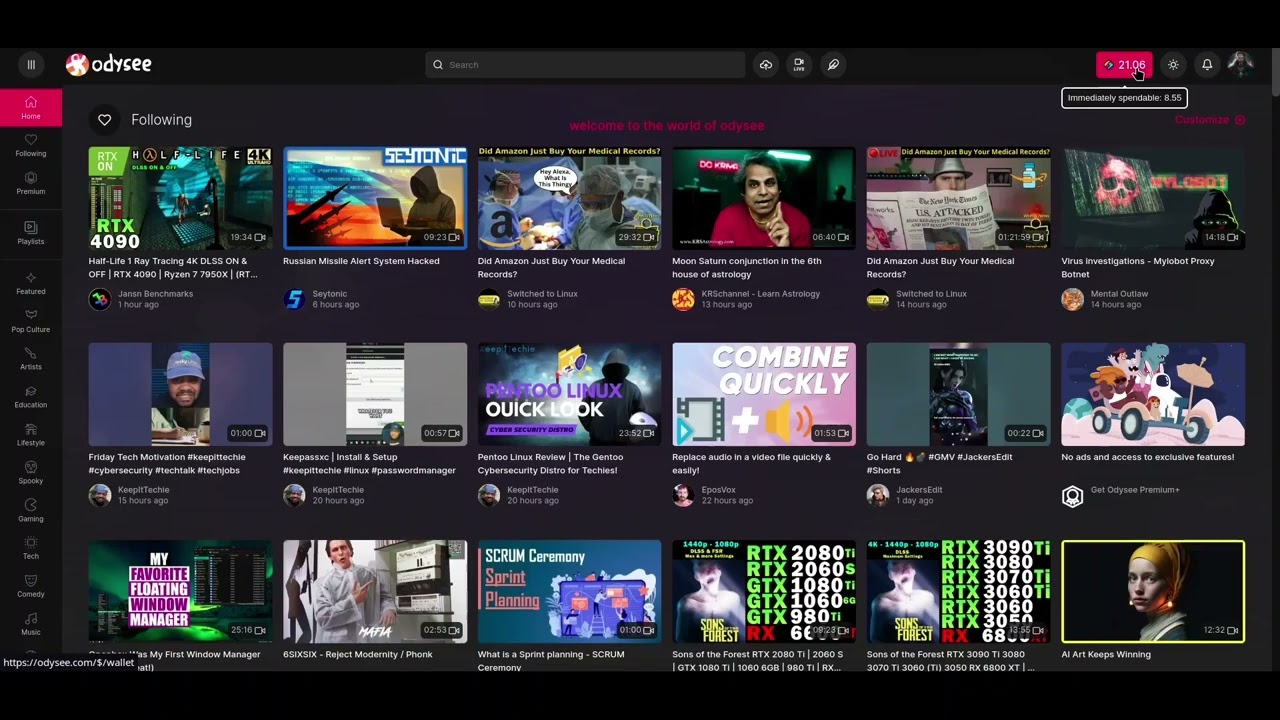Viewport: 1280px width, 720px height.
Task: Open the LIVE 1:21:59 Amazon Medical Records thumbnail
Action: pos(958,198)
